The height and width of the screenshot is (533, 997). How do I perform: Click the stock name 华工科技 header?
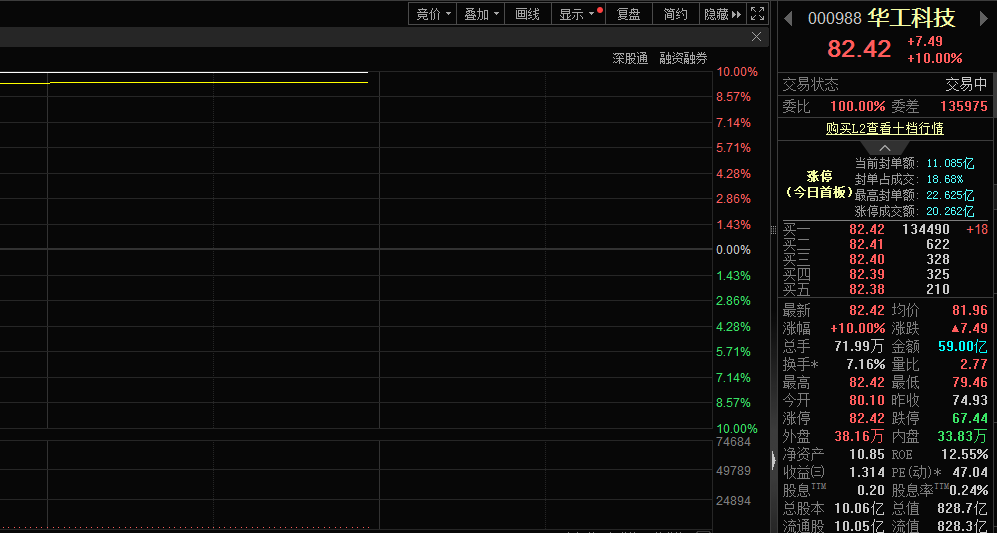point(911,18)
